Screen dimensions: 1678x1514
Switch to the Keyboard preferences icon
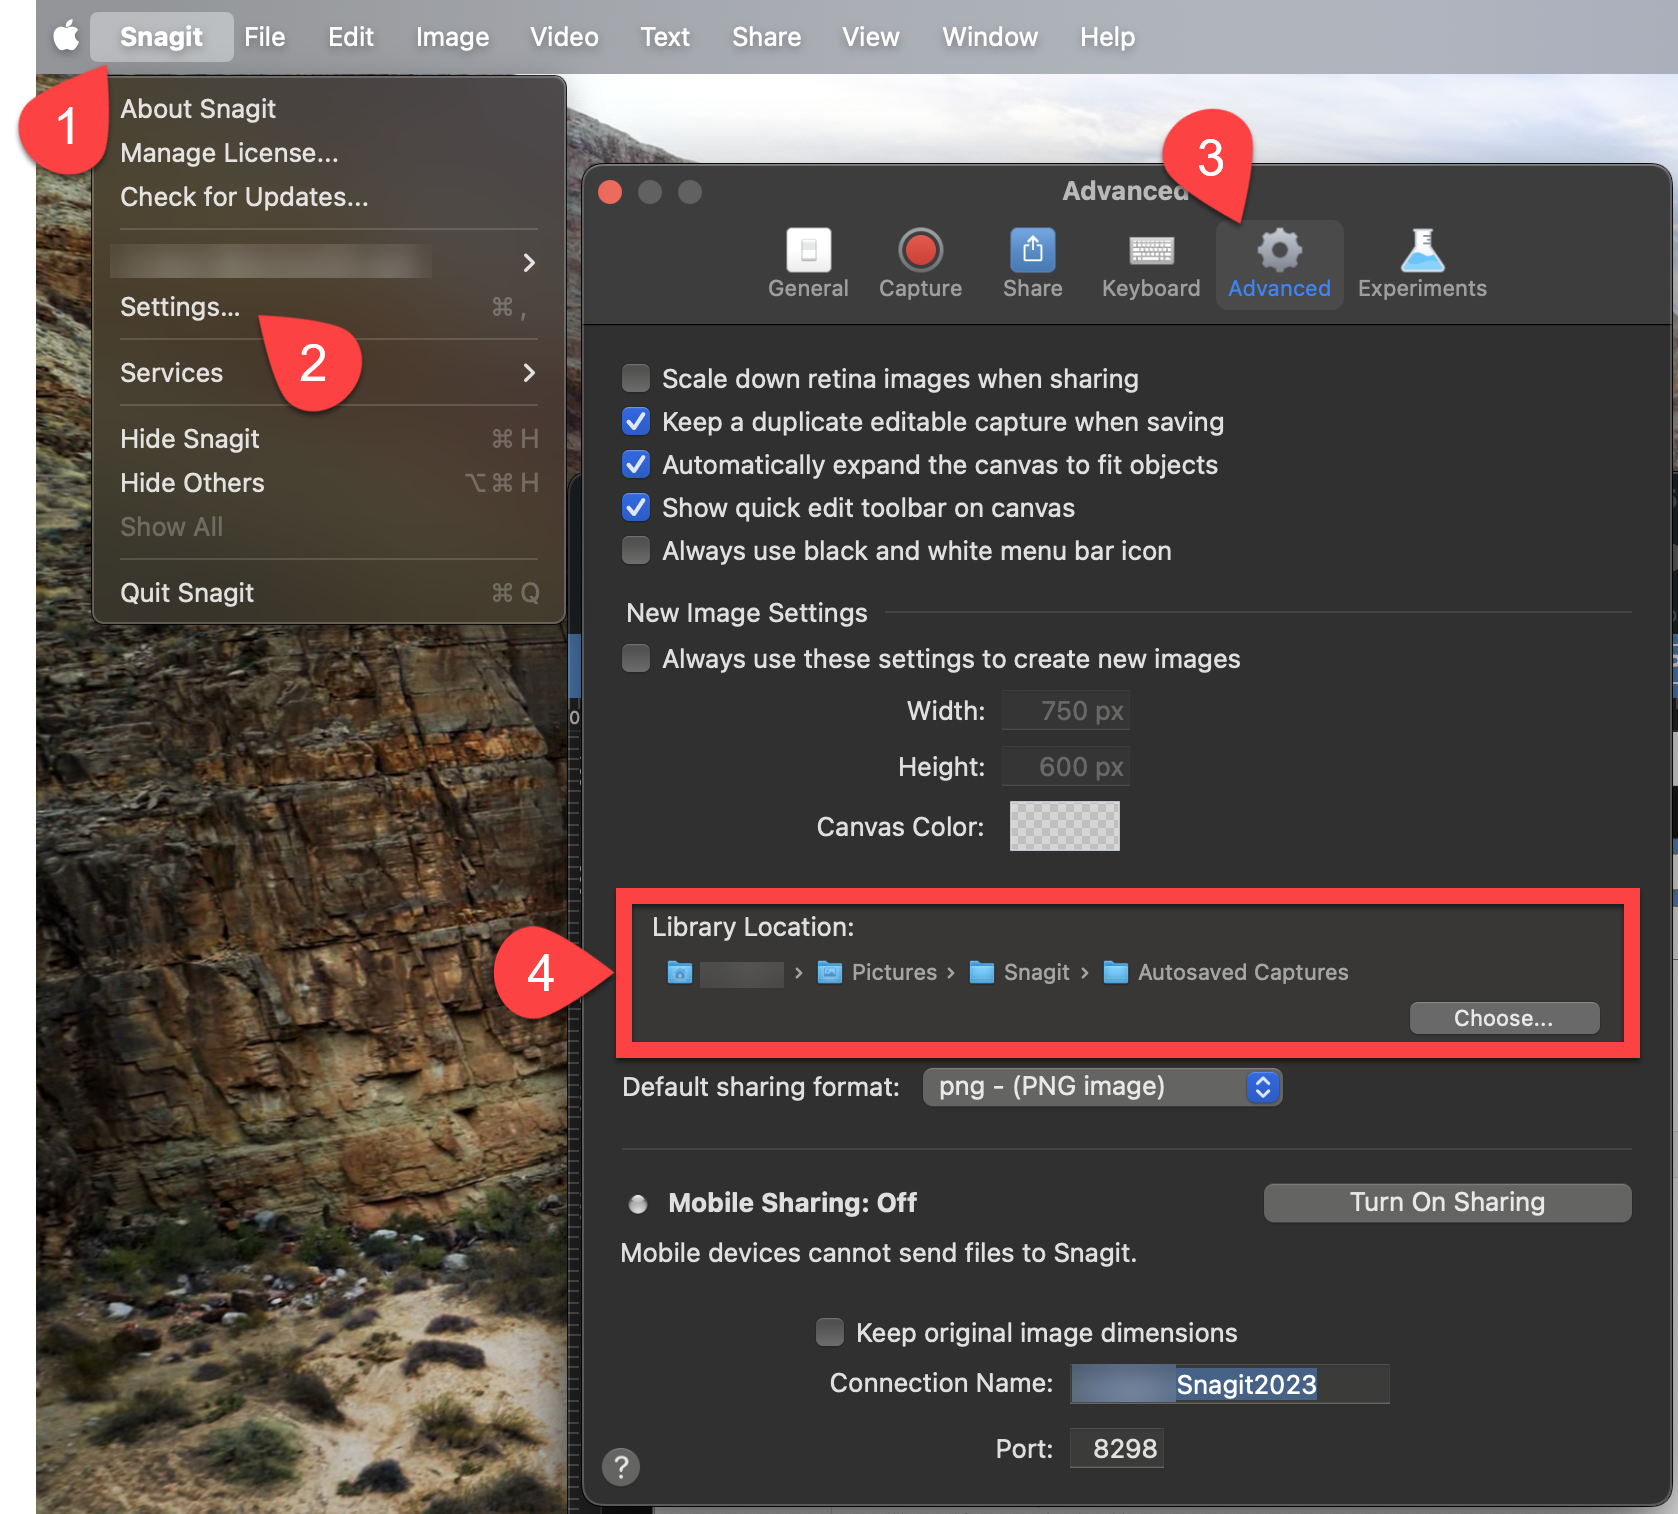1151,252
